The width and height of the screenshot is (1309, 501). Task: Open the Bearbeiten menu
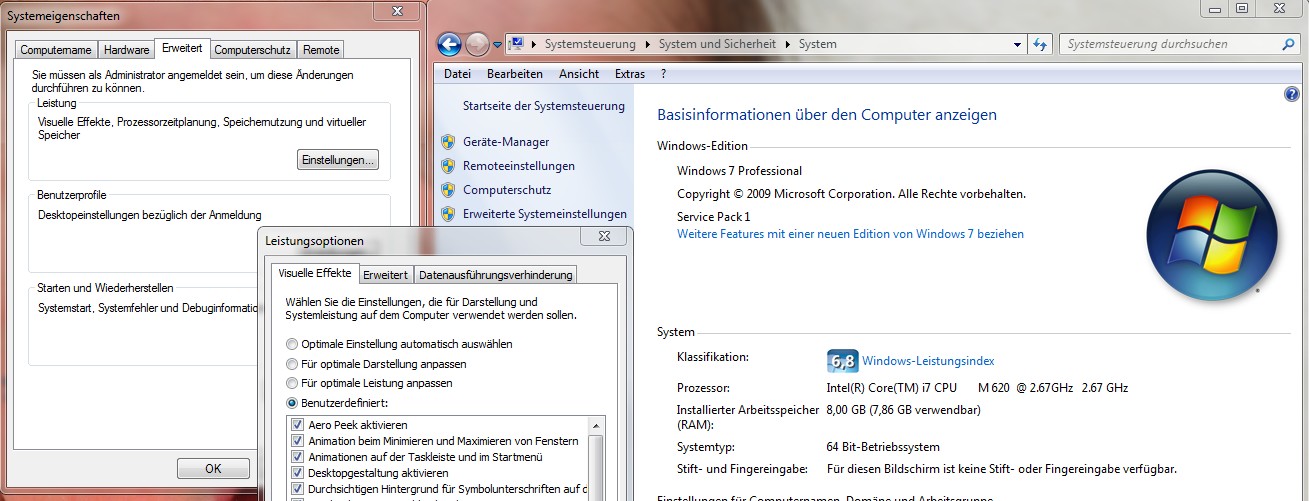(x=515, y=74)
